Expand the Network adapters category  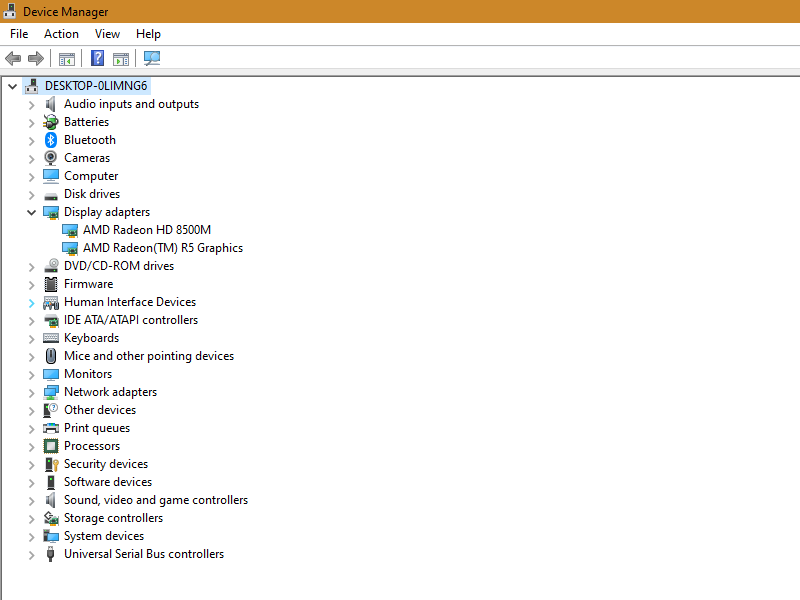32,392
